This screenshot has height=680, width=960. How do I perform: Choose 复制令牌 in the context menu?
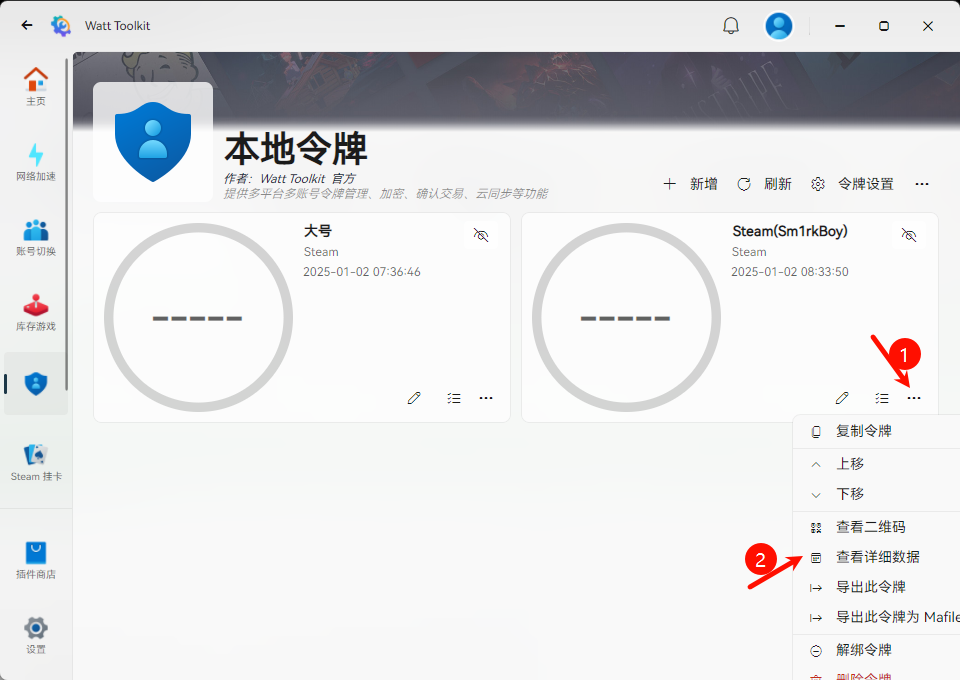(863, 431)
